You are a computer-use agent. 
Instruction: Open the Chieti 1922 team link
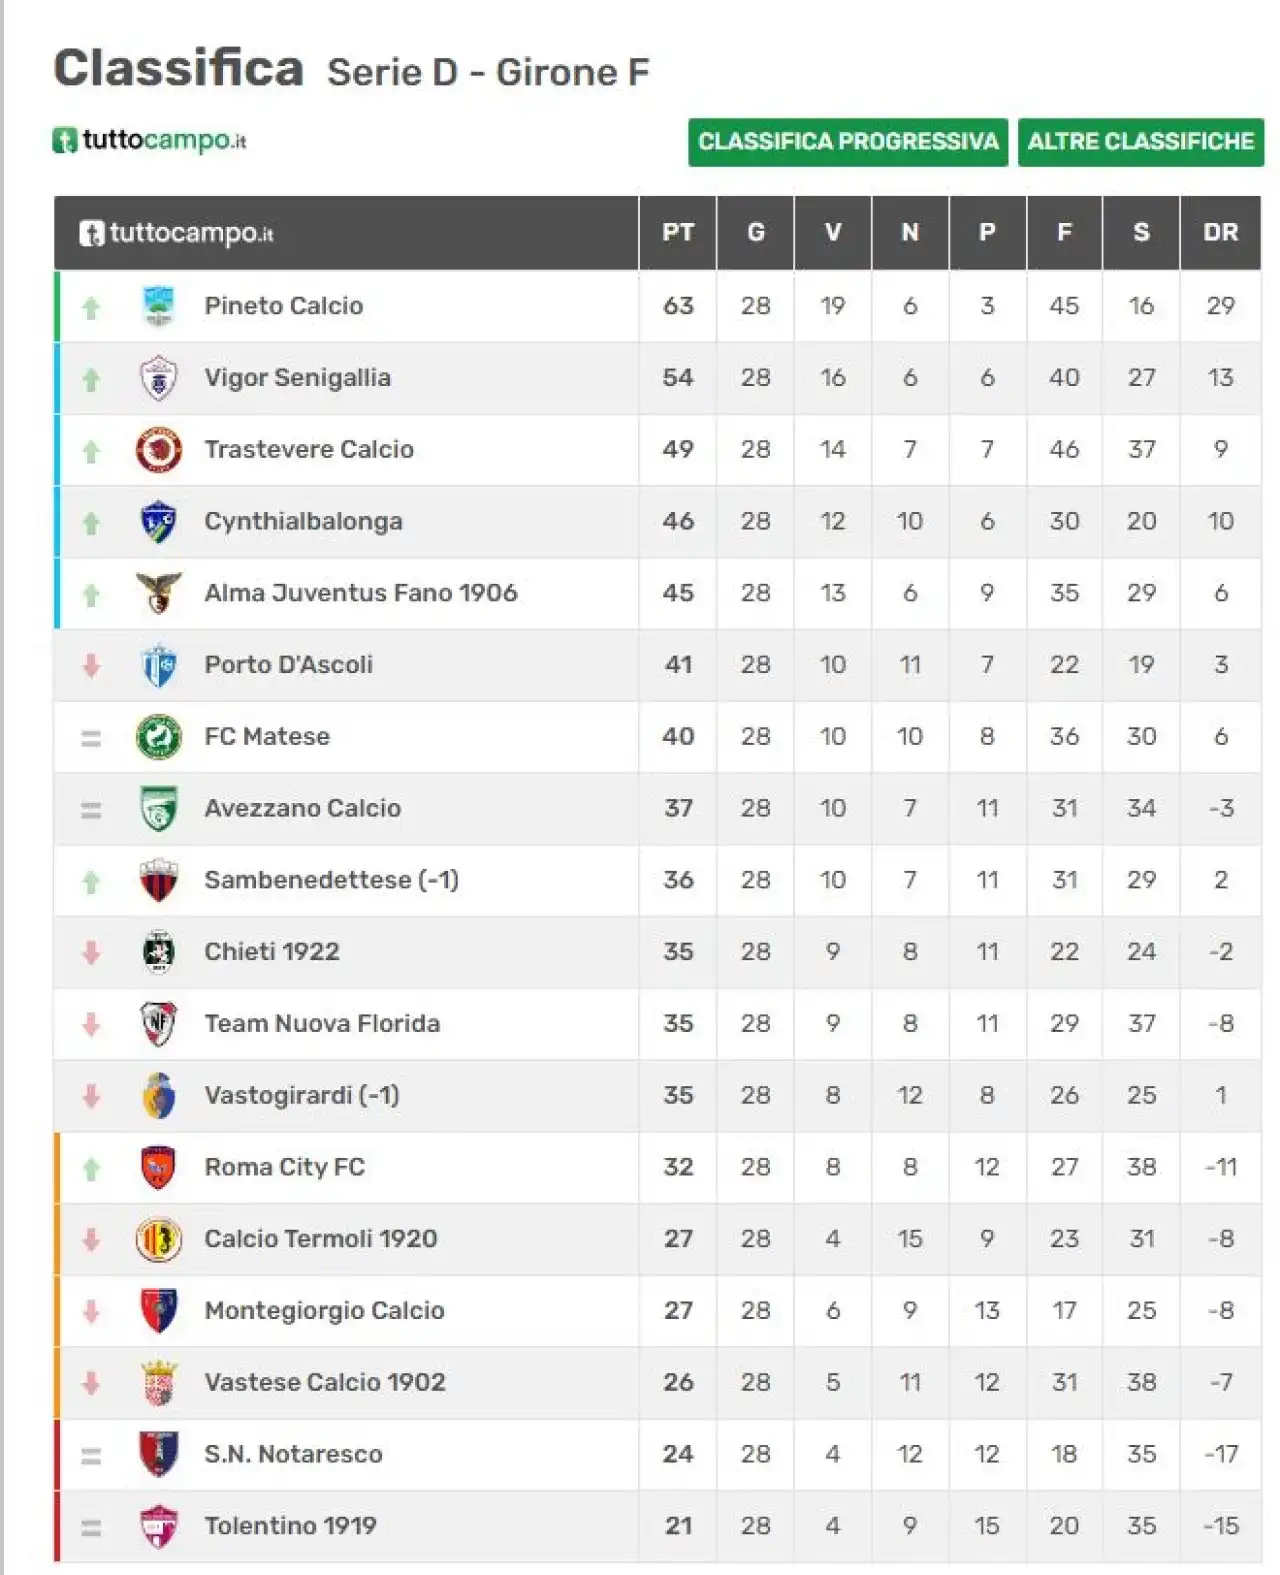tap(271, 952)
